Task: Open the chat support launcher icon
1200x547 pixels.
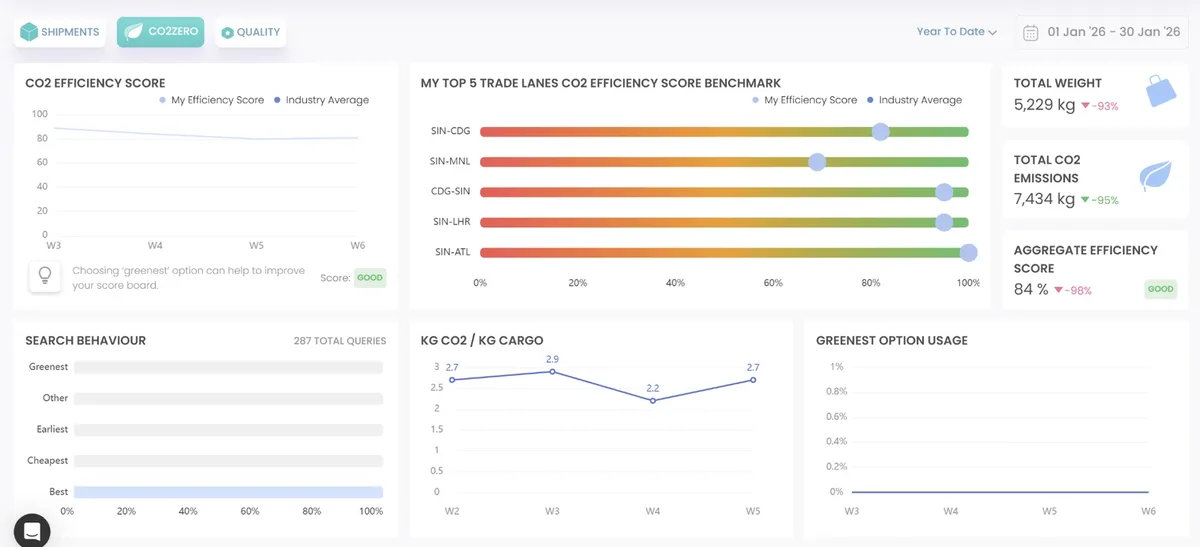Action: click(x=32, y=530)
